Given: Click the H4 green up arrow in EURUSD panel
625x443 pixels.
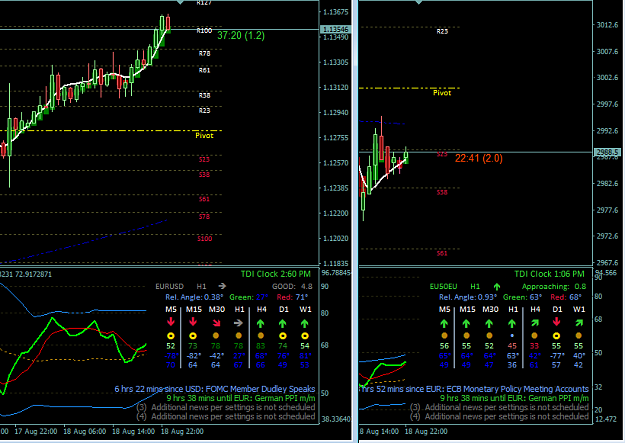Looking at the screenshot, I should pos(261,323).
